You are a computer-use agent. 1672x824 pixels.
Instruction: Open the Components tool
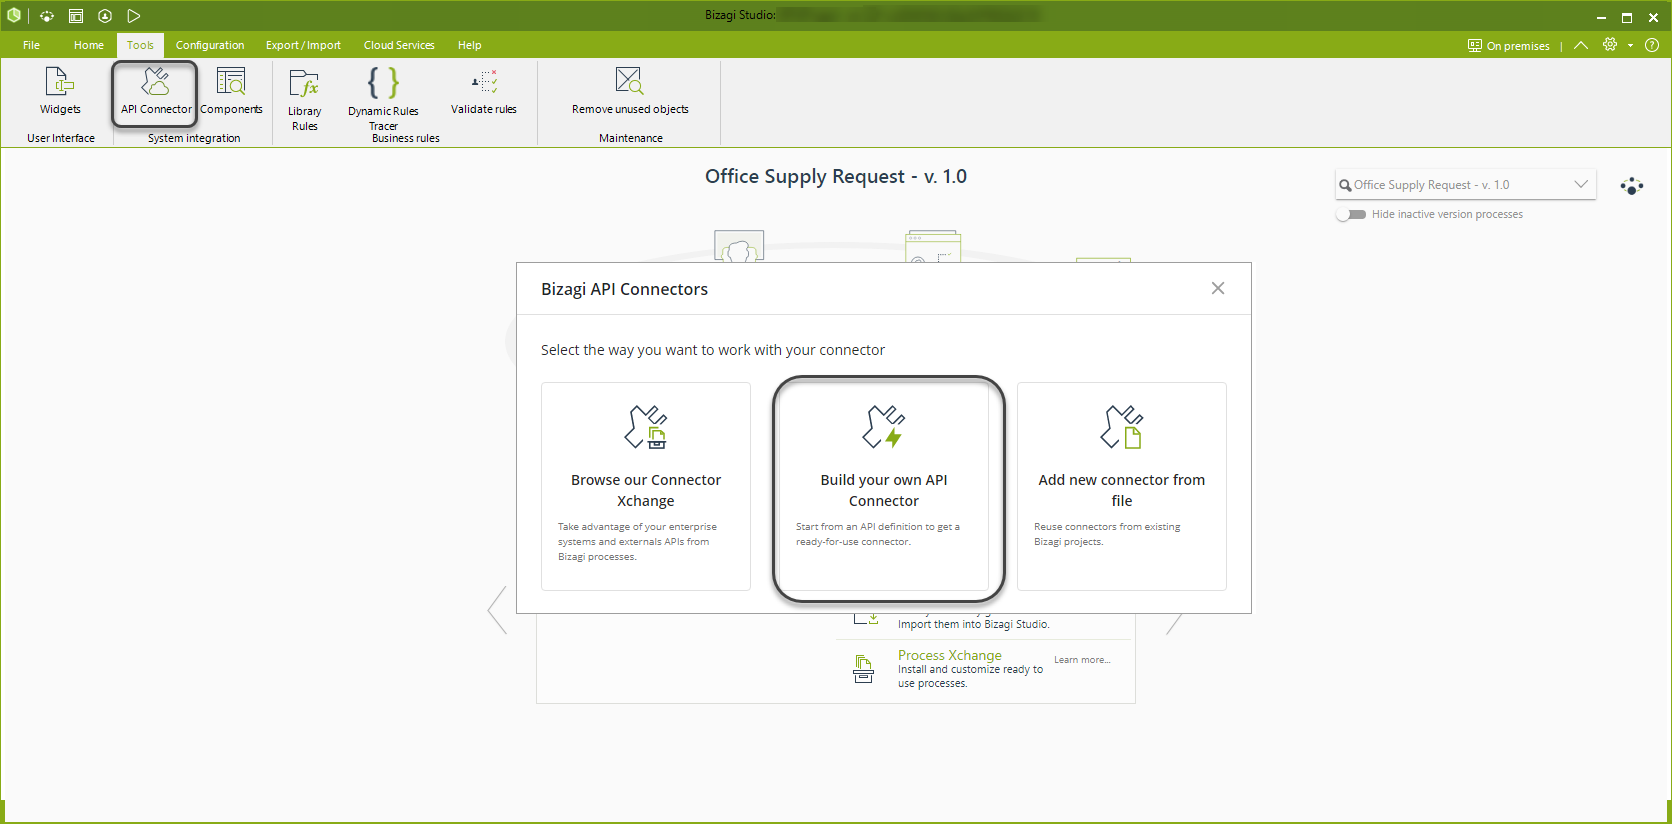(231, 91)
